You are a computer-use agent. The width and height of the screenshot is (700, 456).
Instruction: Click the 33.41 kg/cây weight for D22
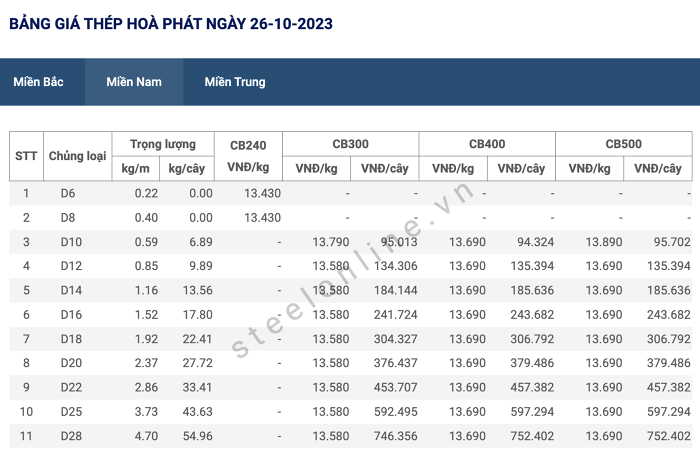pos(198,387)
